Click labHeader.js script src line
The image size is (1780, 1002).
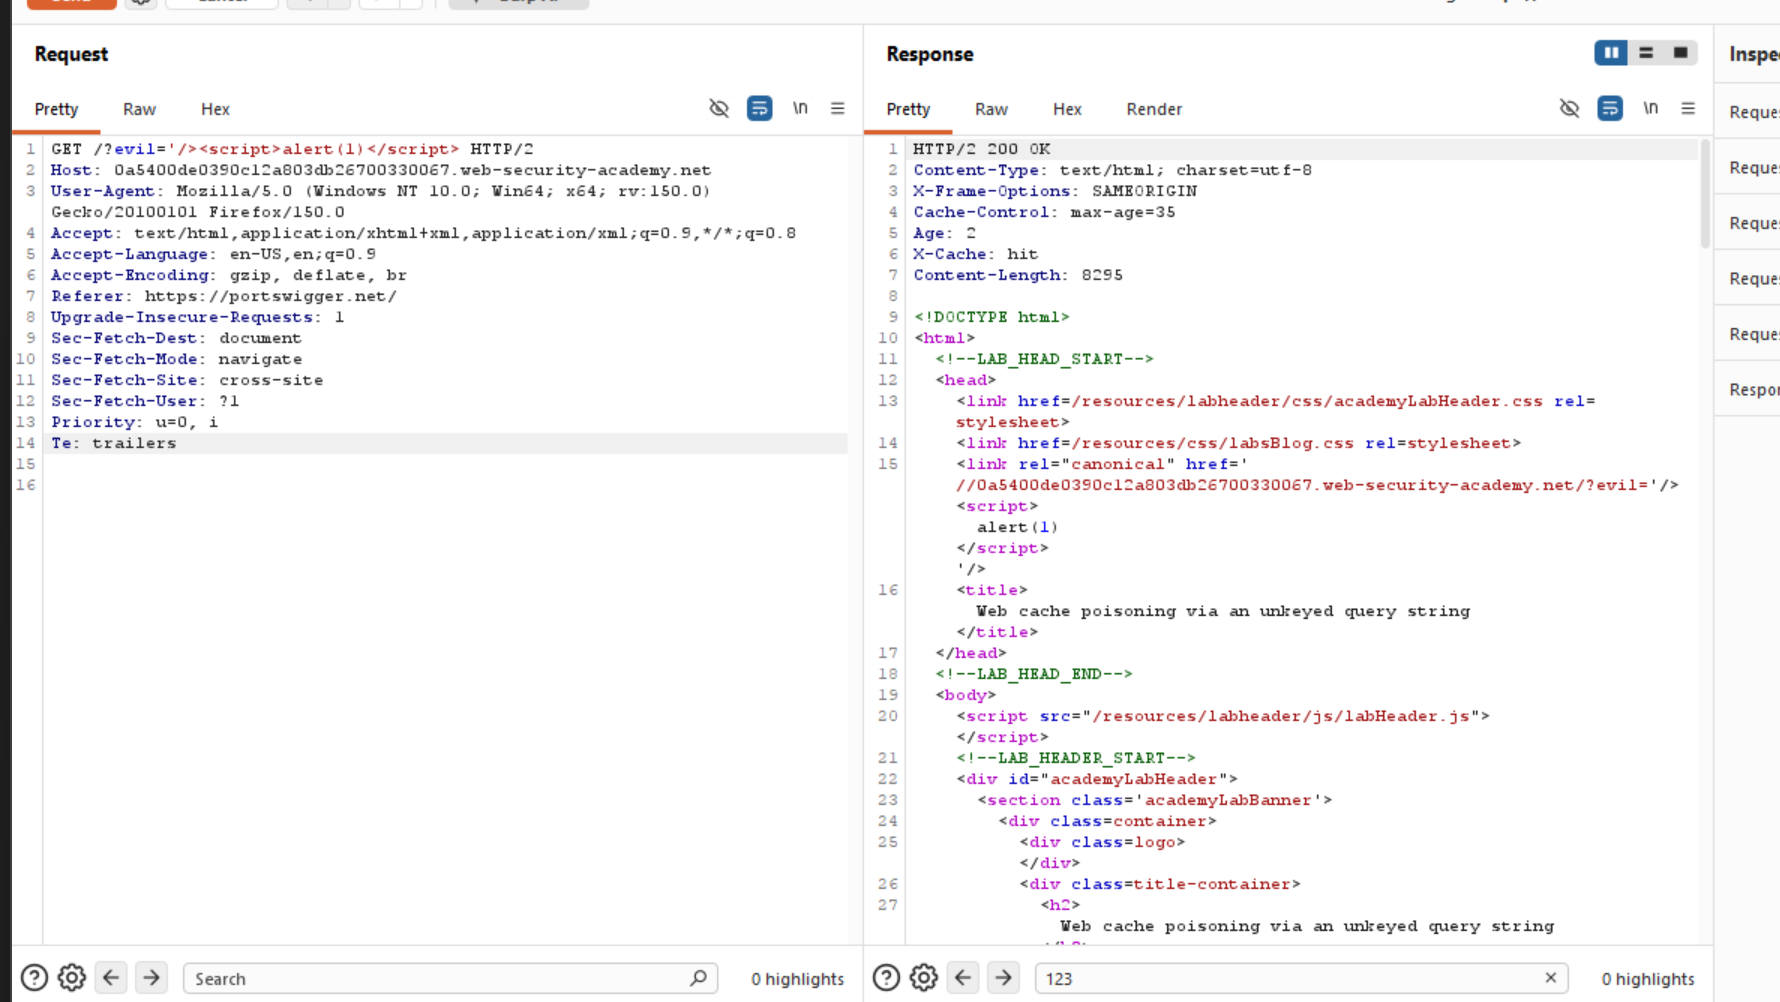(x=1222, y=716)
